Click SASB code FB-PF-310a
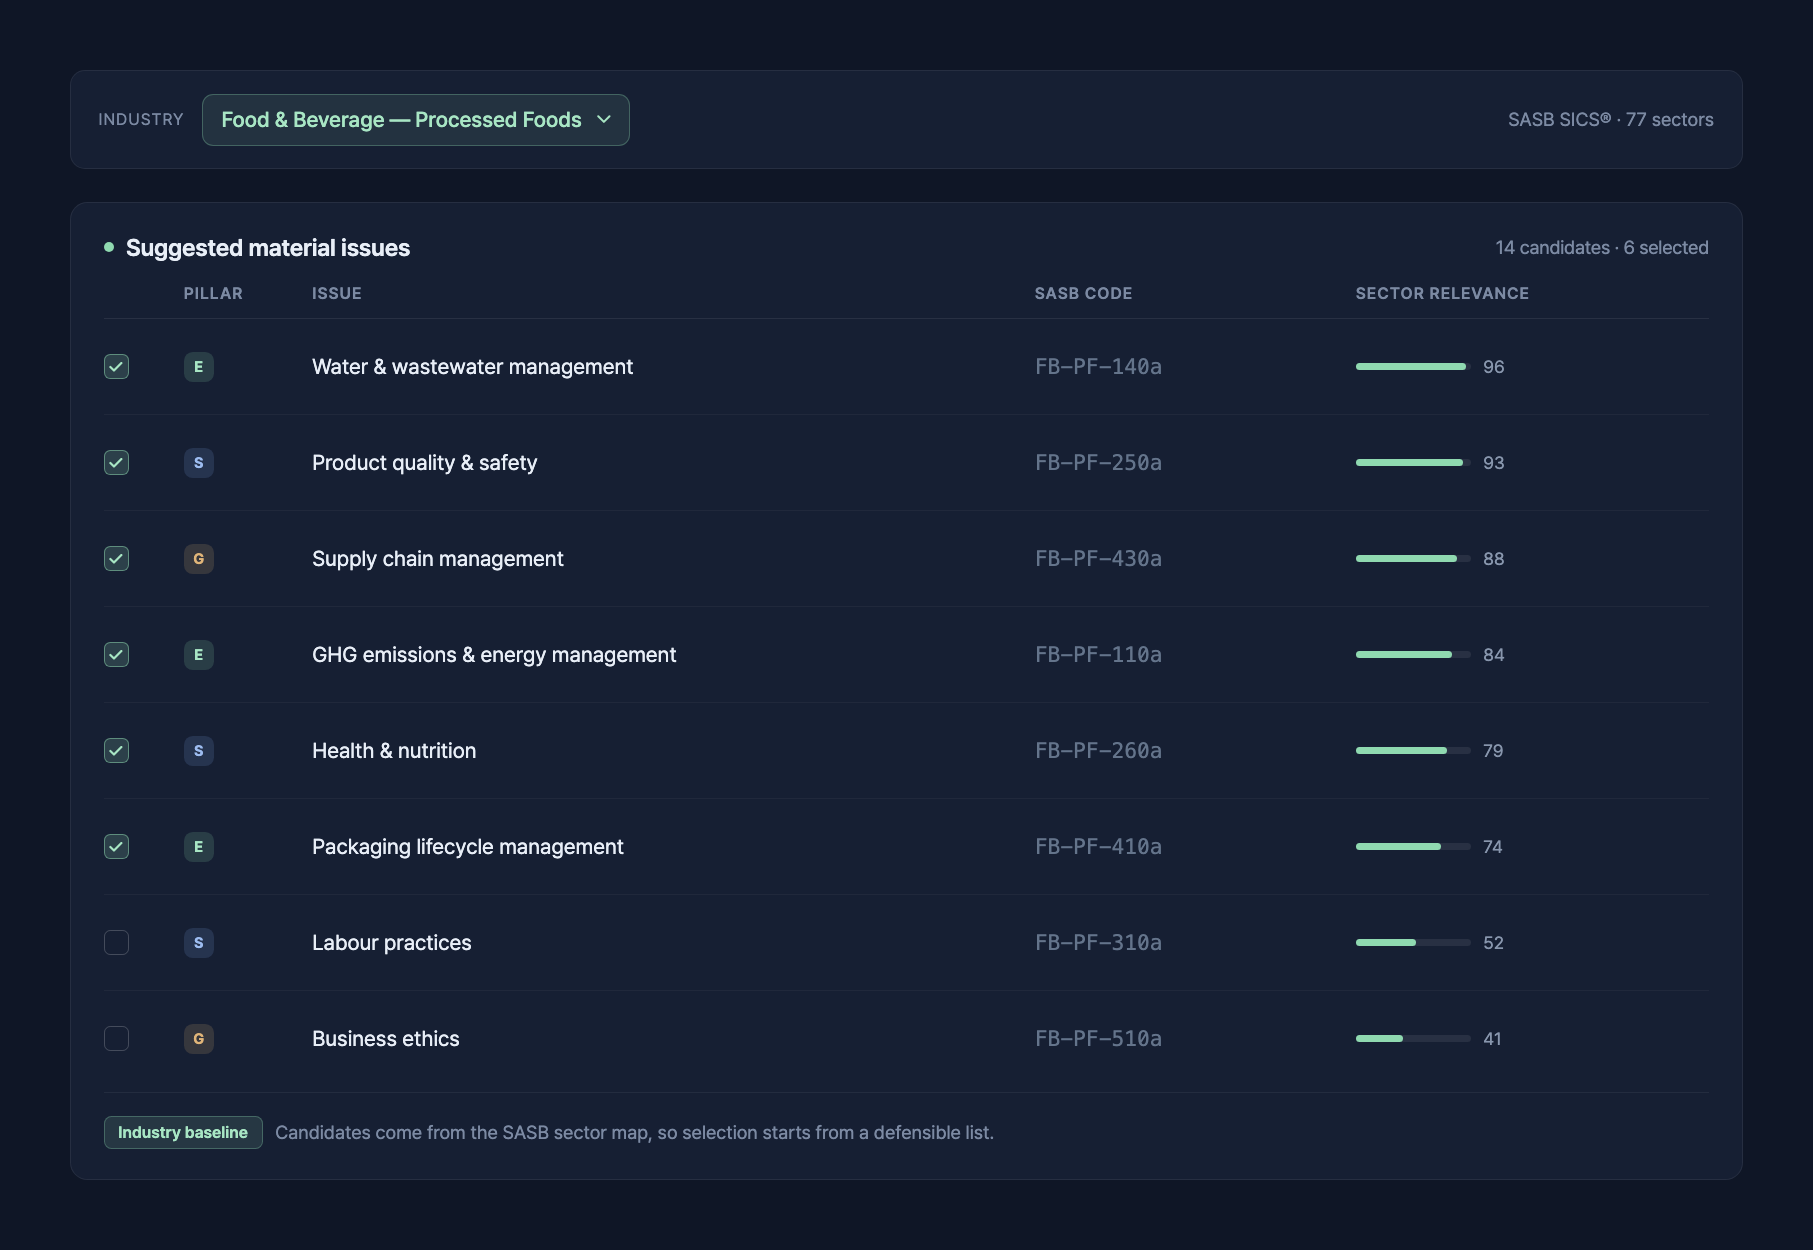The width and height of the screenshot is (1813, 1250). [x=1098, y=943]
